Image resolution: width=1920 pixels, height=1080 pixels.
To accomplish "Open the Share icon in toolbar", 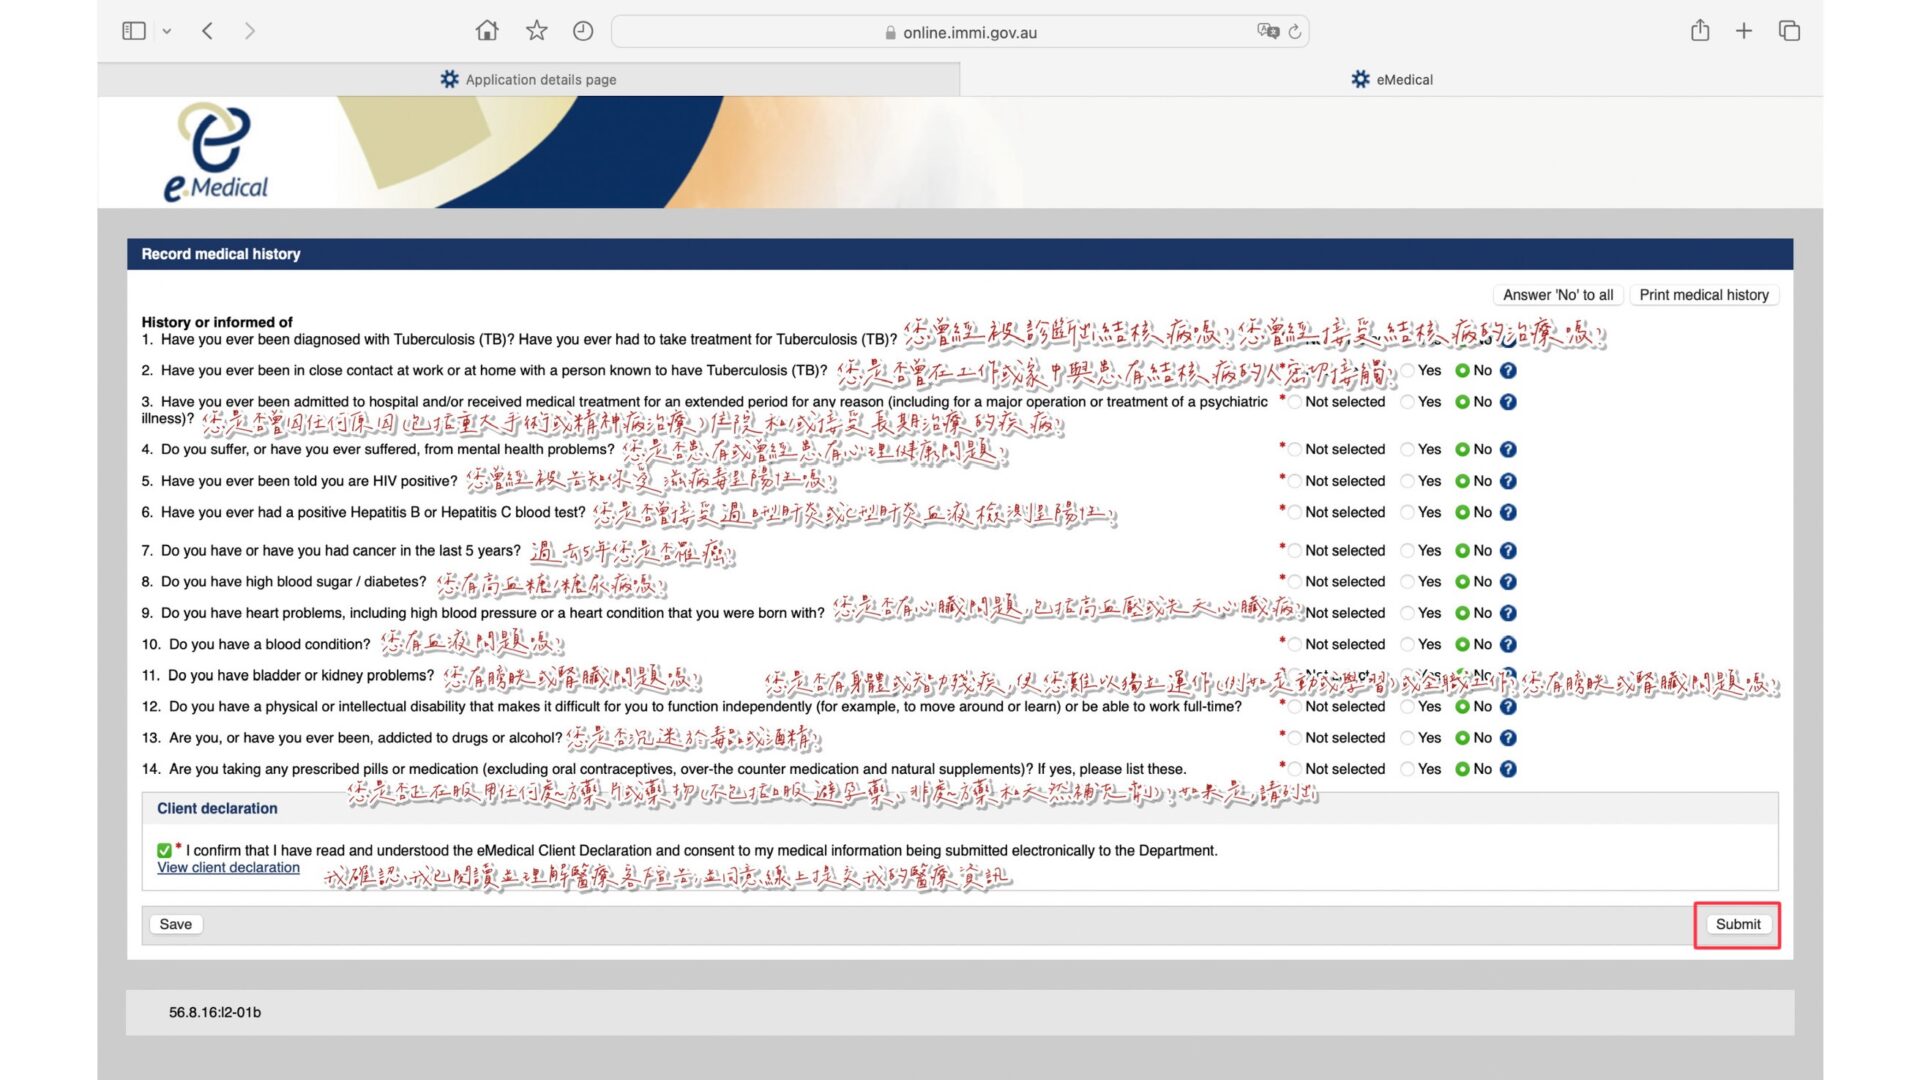I will click(1700, 31).
